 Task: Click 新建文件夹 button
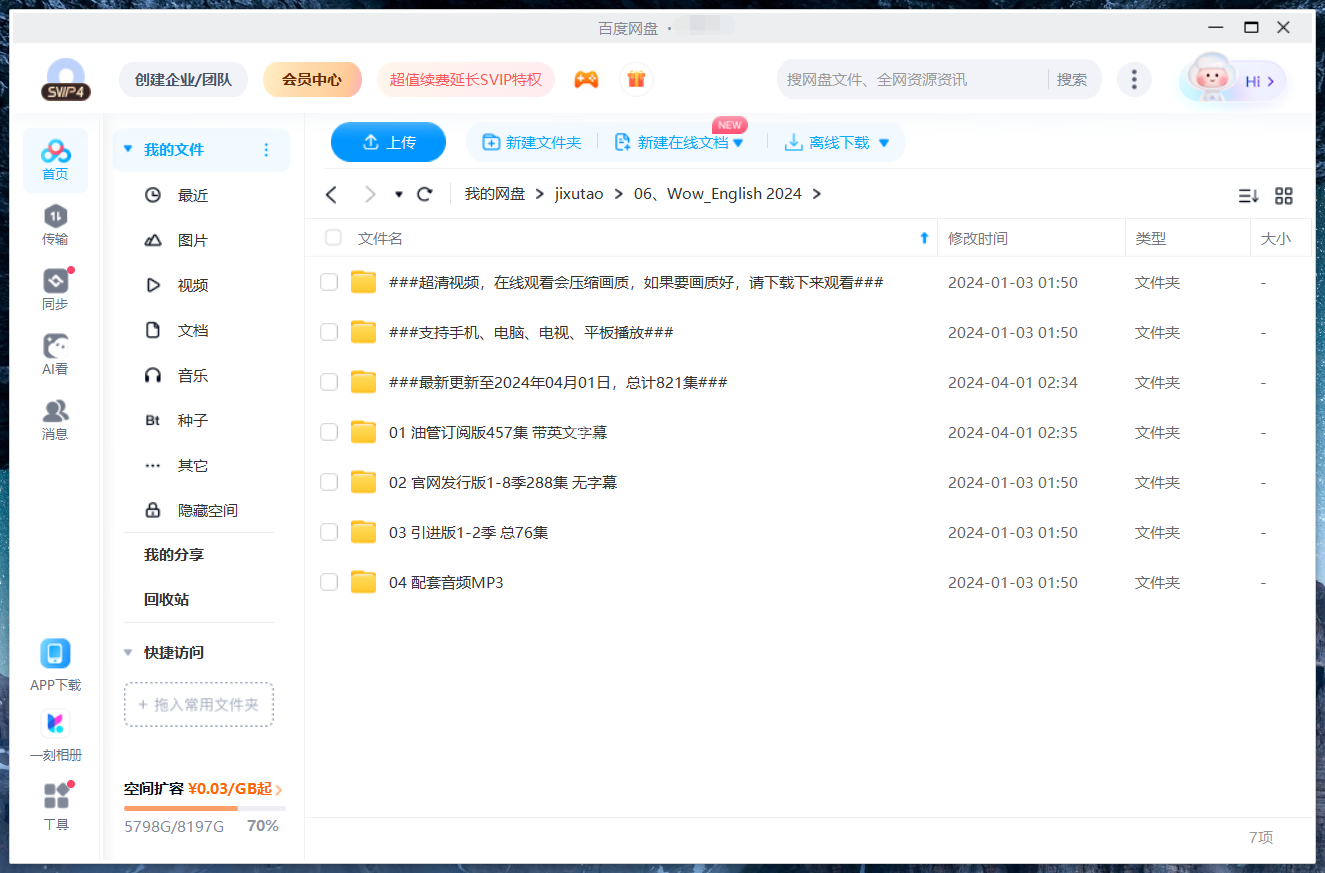532,143
